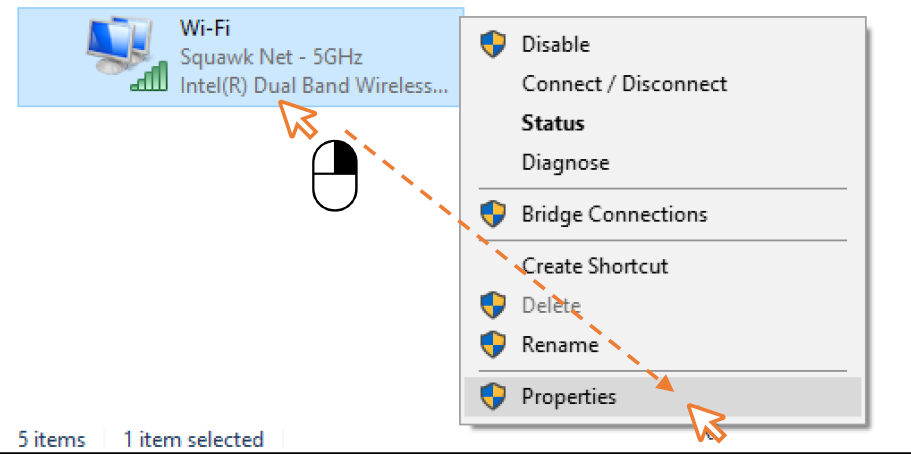
Task: Click the Squawk Net - 5GHz network text
Action: [x=272, y=58]
